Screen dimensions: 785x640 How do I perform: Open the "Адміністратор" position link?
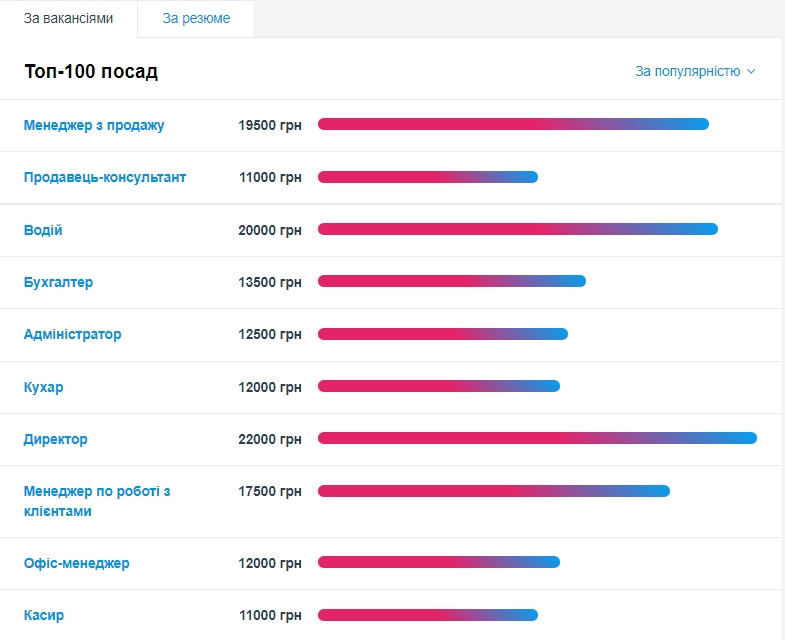72,334
